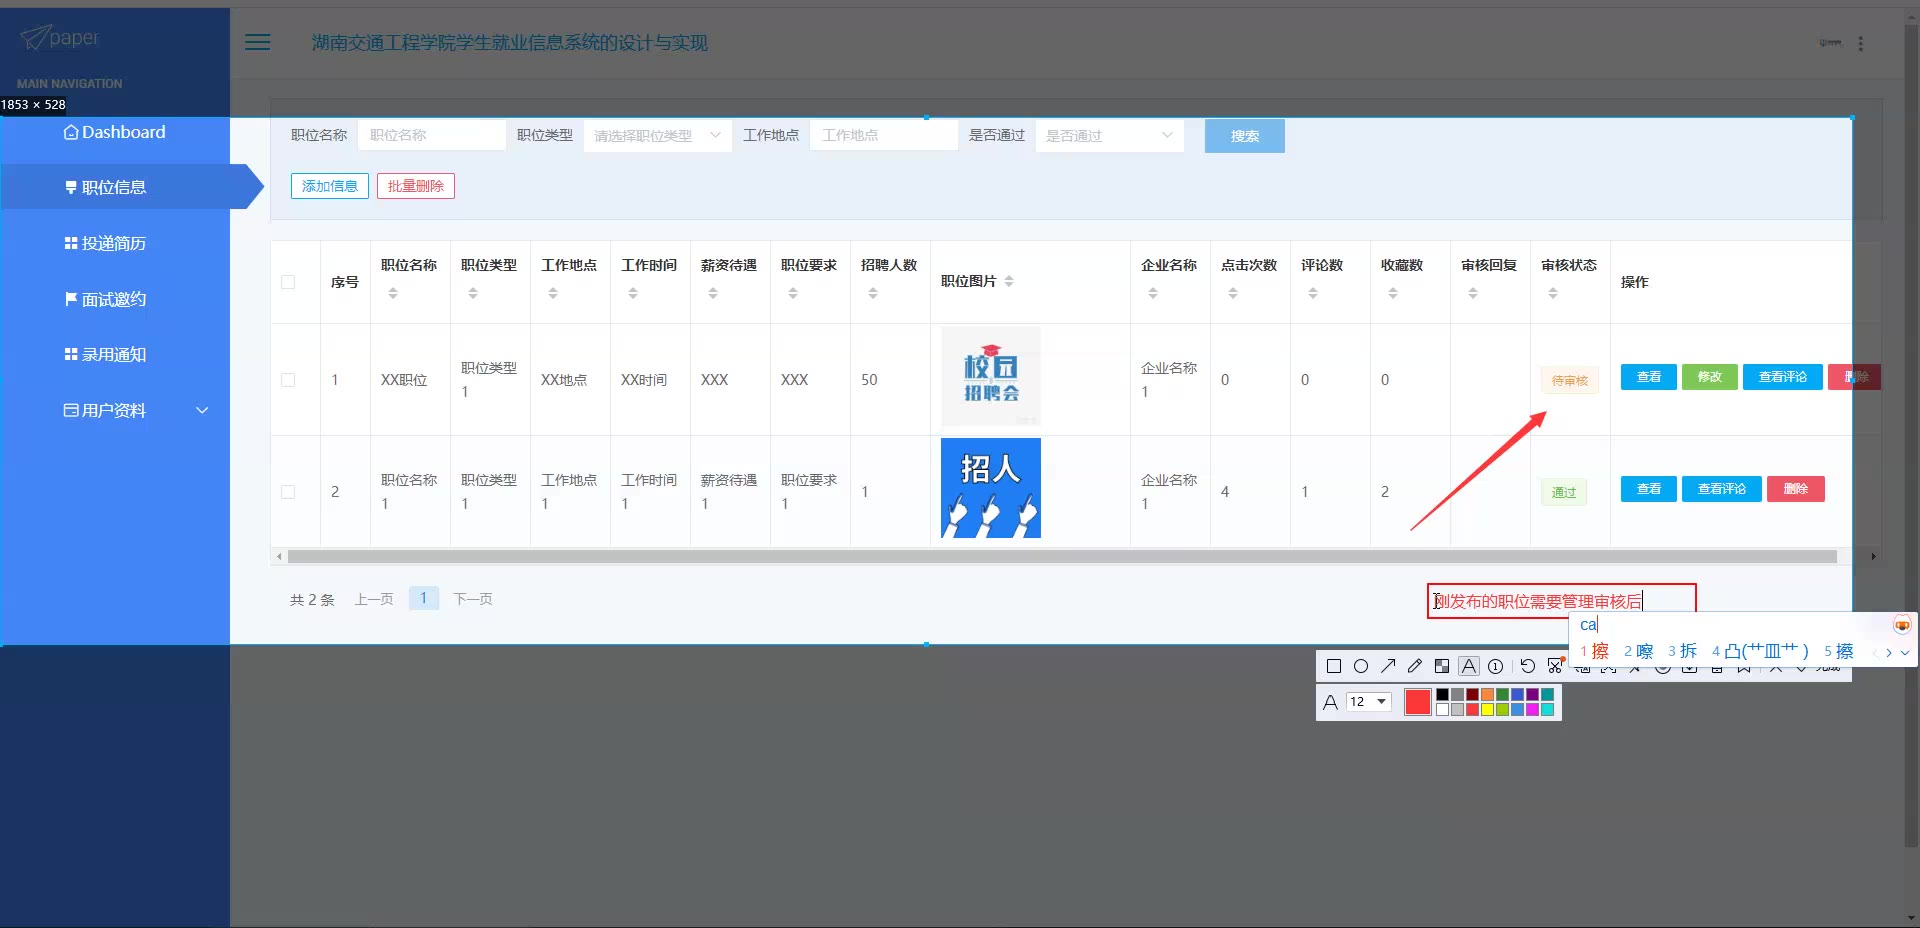
Task: Choose IME candidate 1 擦
Action: tap(1595, 651)
